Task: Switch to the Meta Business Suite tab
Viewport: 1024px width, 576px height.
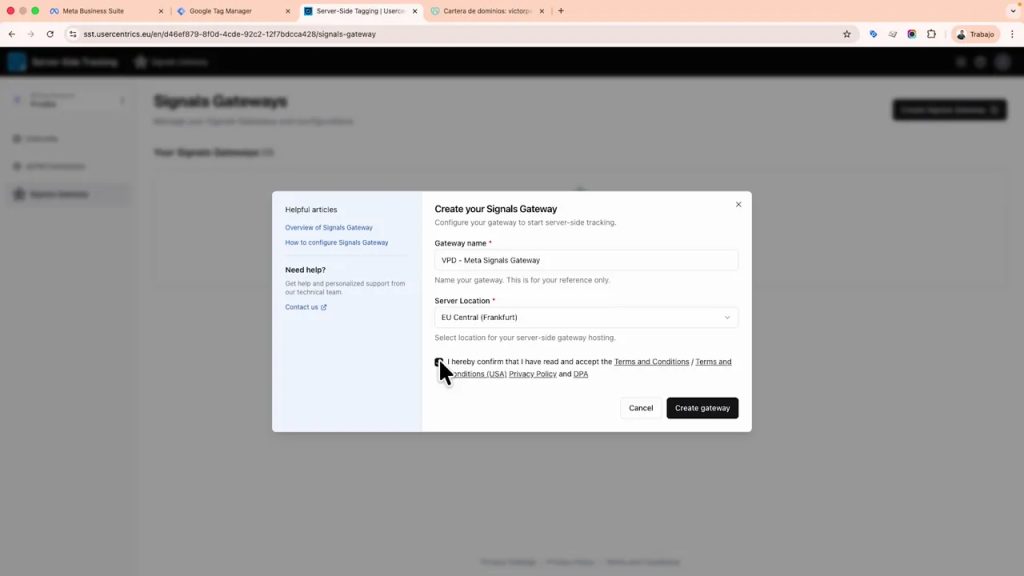Action: (x=93, y=11)
